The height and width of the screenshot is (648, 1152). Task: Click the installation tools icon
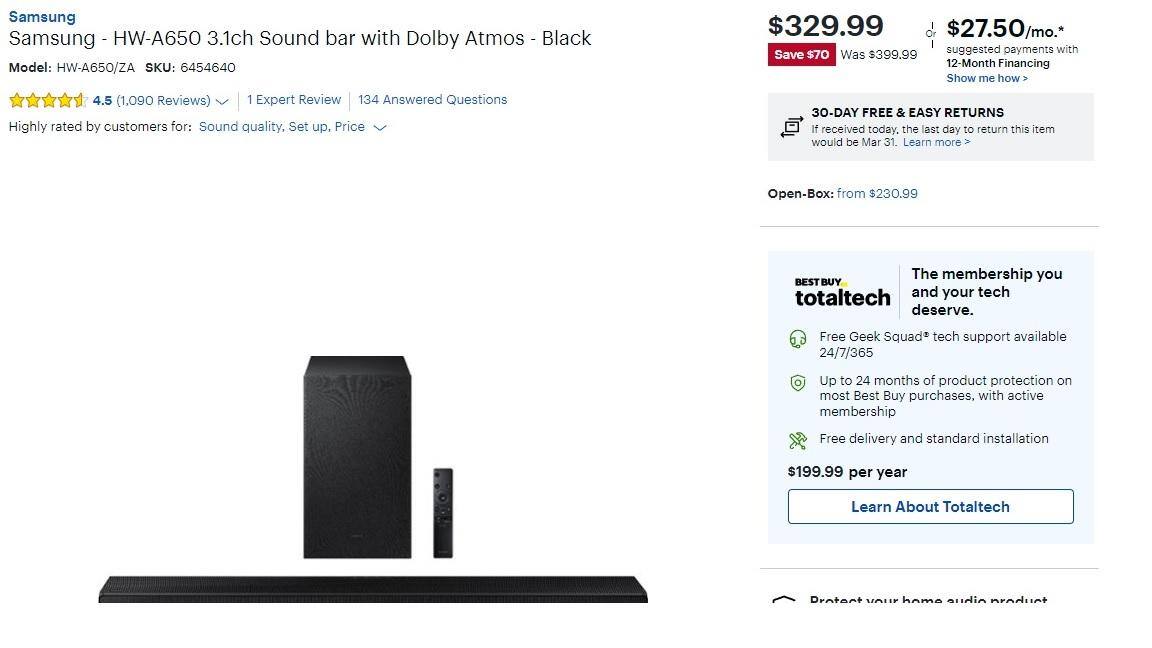click(797, 440)
